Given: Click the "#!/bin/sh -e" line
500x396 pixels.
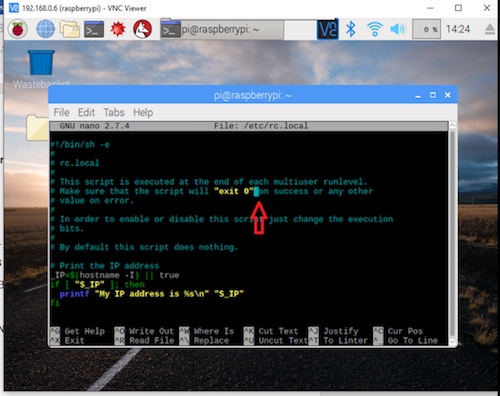Looking at the screenshot, I should click(80, 145).
